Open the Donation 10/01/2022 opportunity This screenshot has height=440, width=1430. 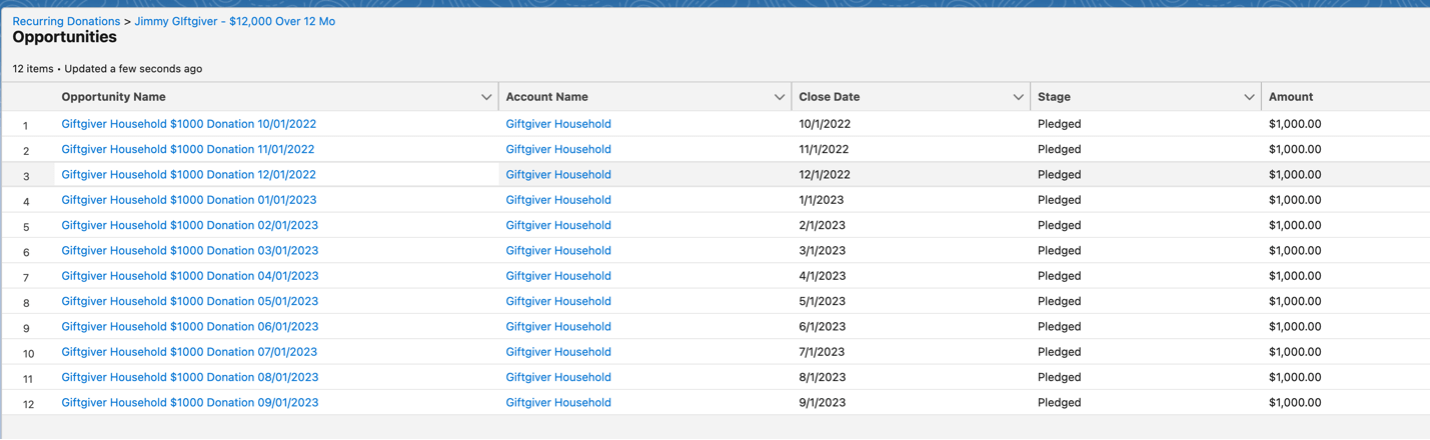tap(188, 124)
